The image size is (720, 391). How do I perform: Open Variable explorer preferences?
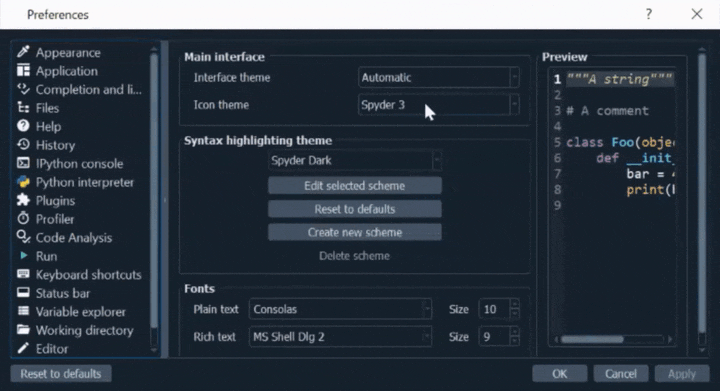(x=80, y=312)
